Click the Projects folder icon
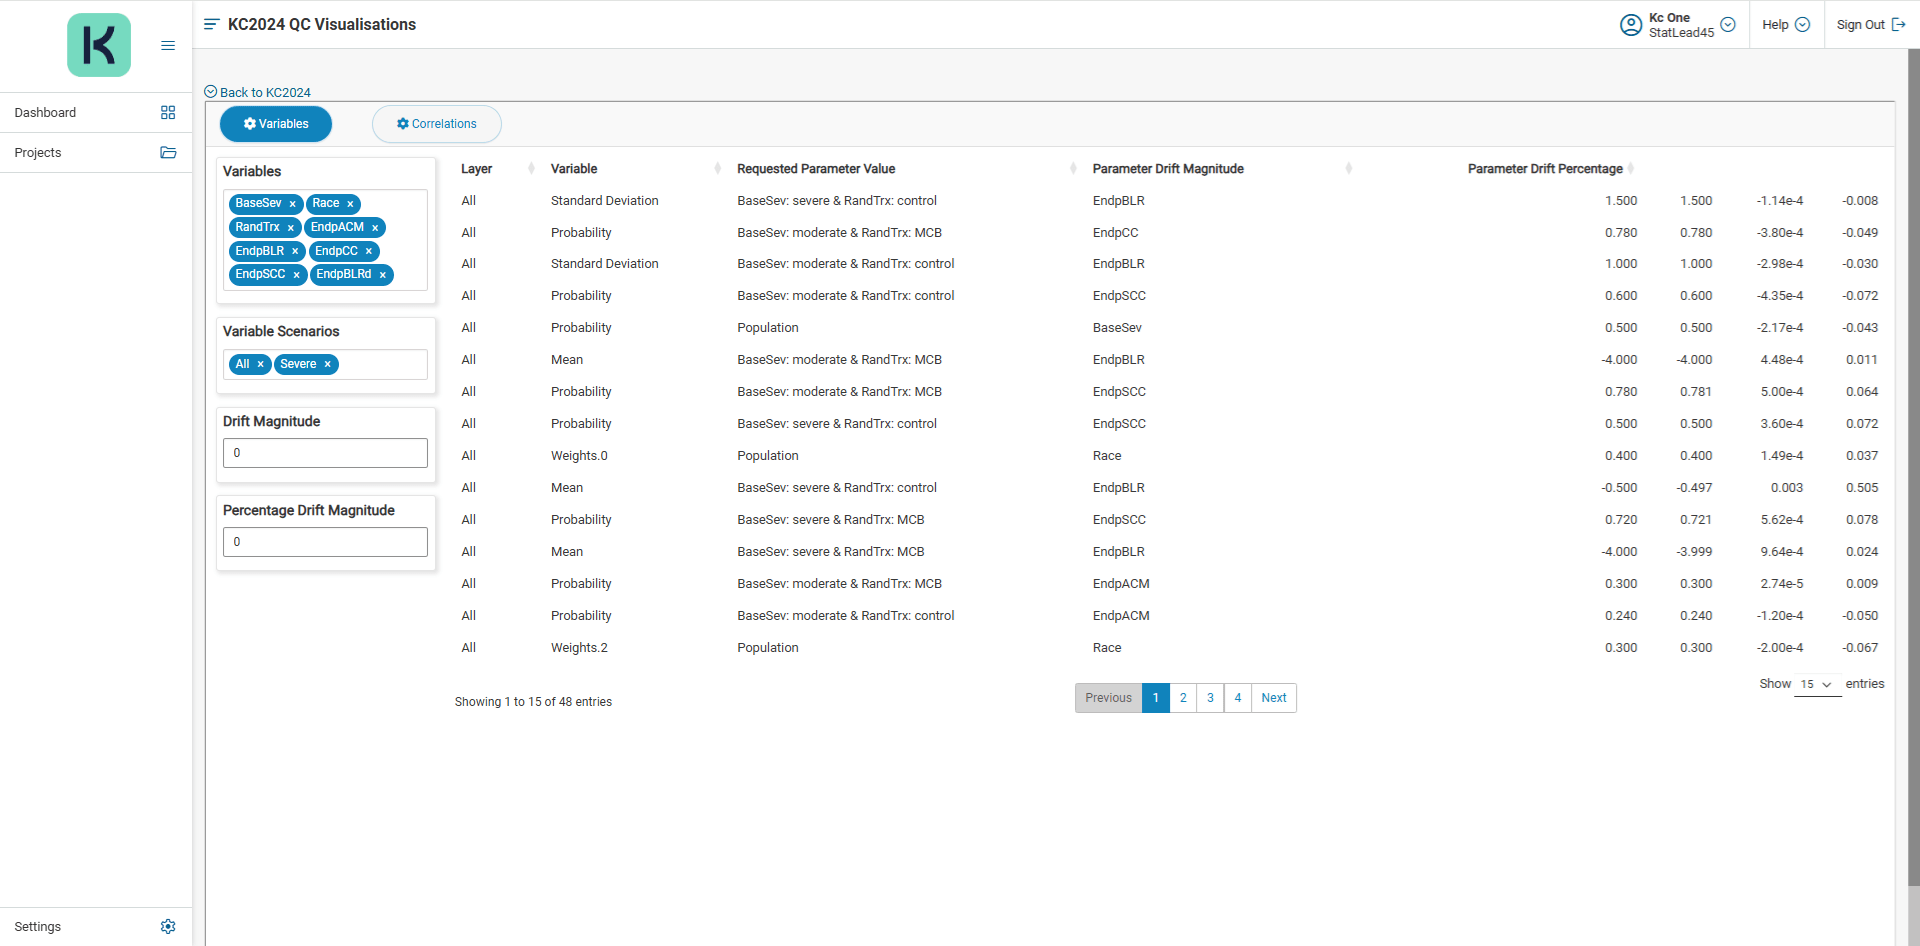Image resolution: width=1920 pixels, height=946 pixels. pyautogui.click(x=168, y=153)
